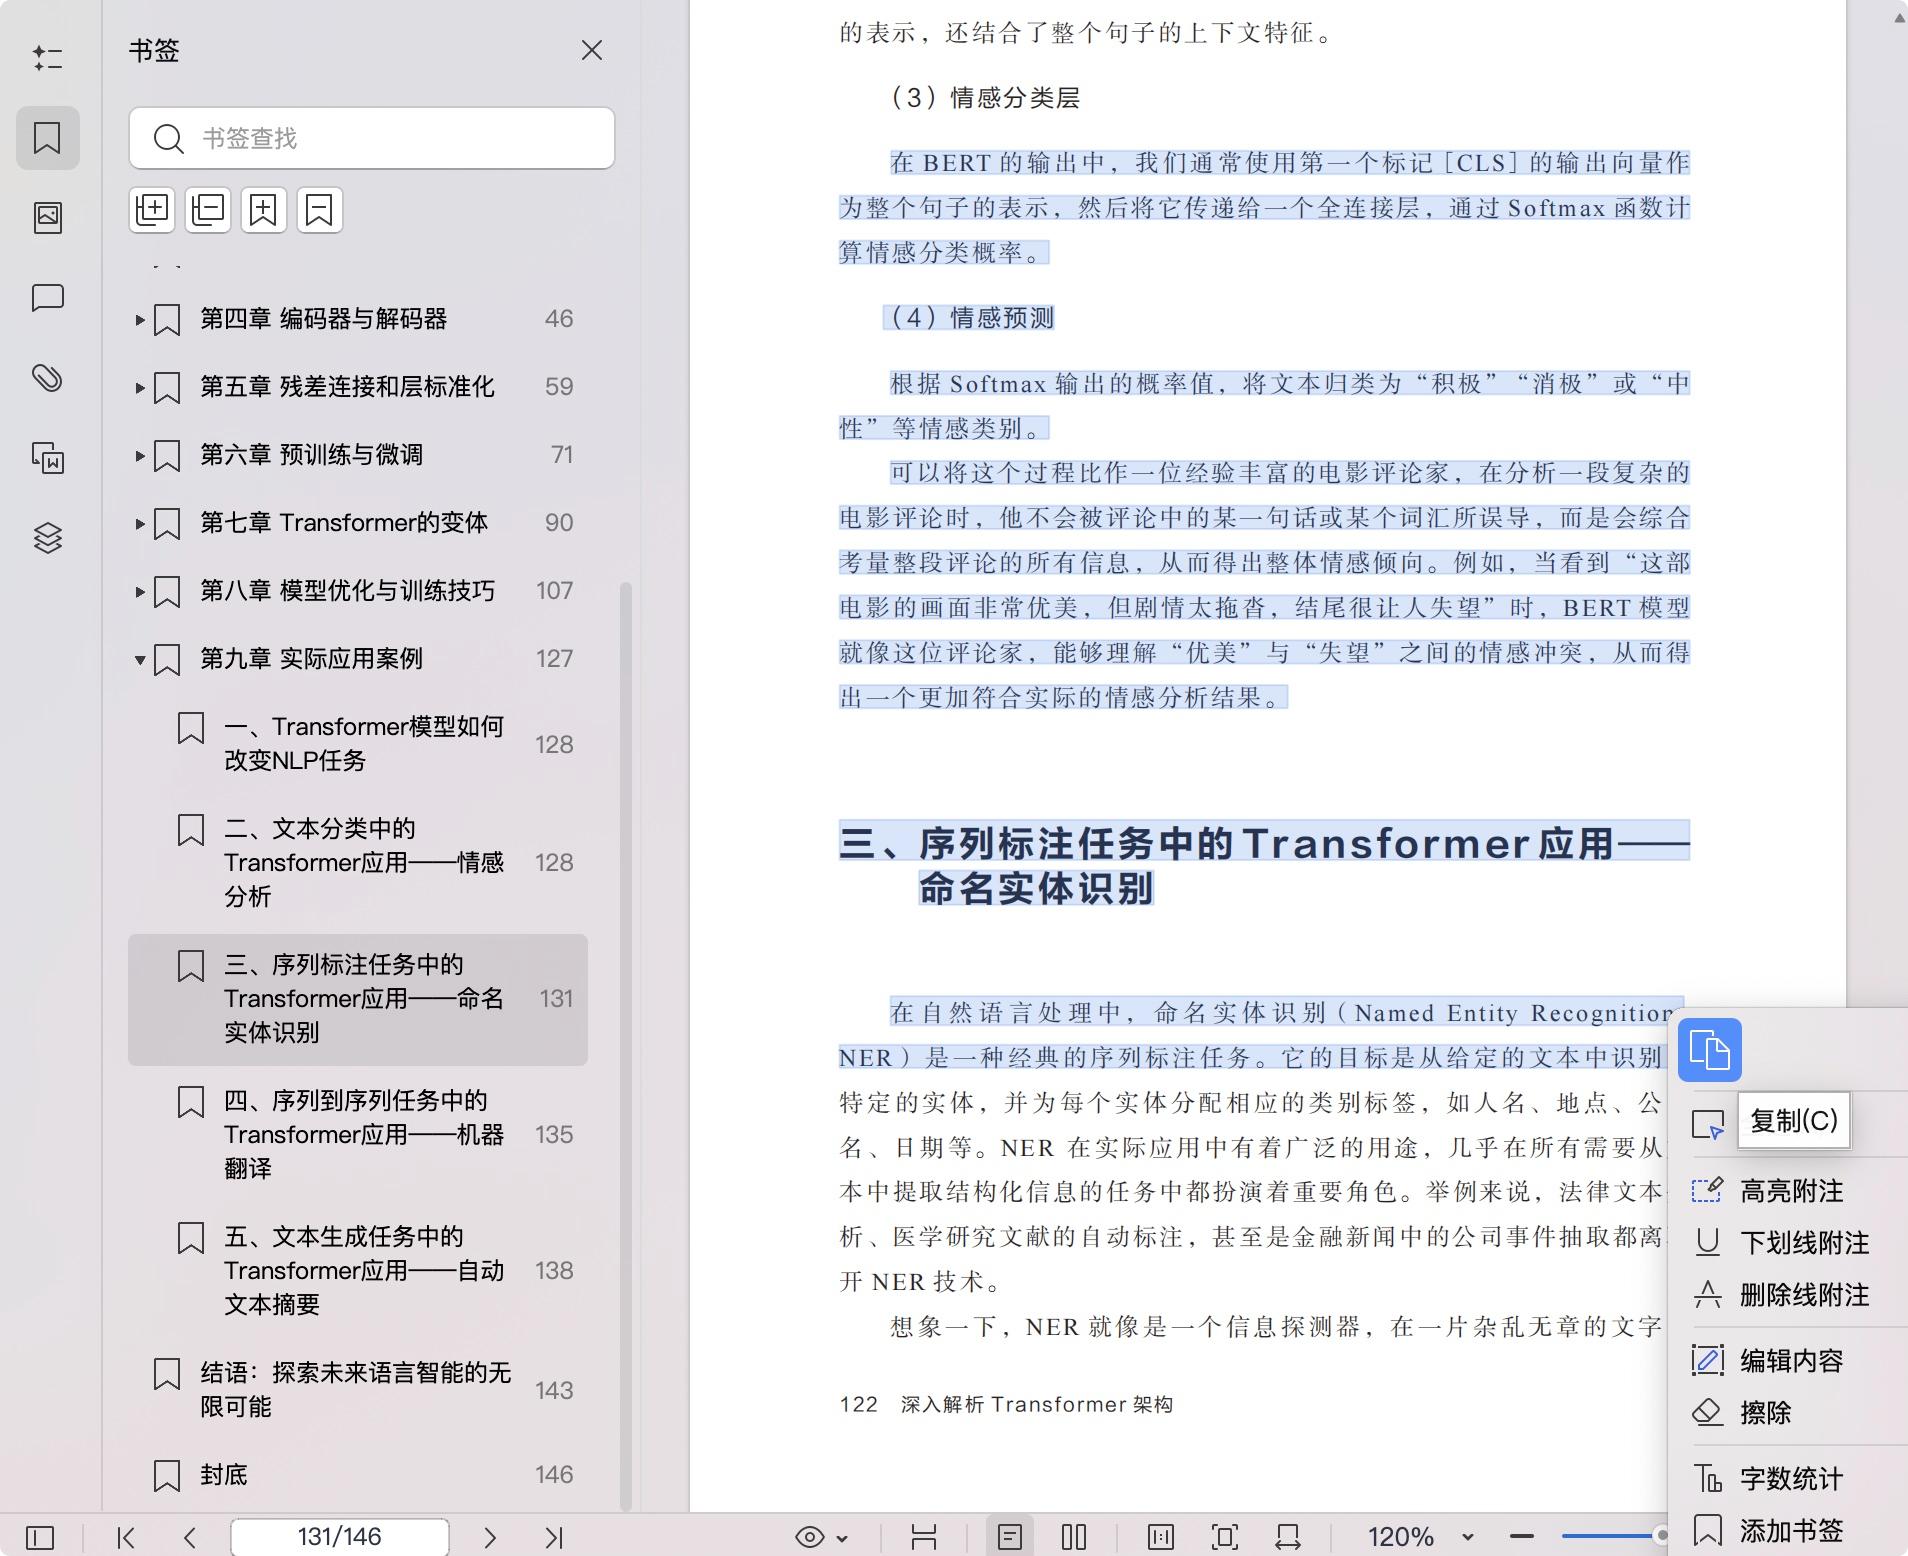Select two-page view mode
The width and height of the screenshot is (1908, 1556).
pyautogui.click(x=1074, y=1537)
